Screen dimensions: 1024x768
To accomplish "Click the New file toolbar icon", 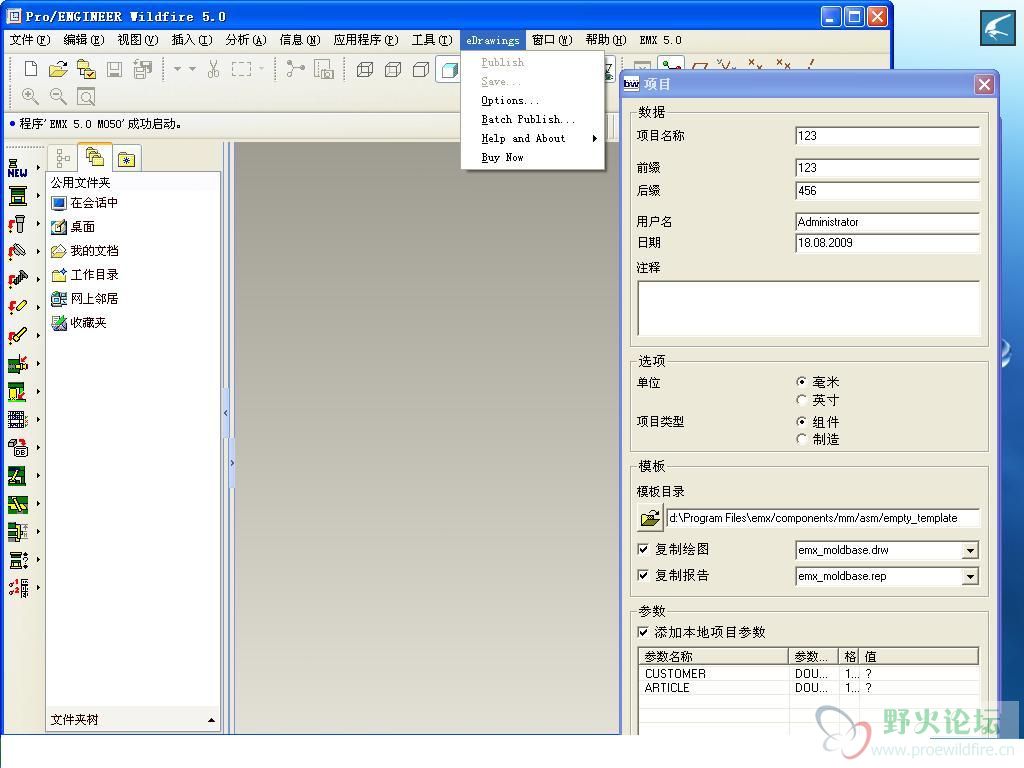I will click(x=31, y=69).
